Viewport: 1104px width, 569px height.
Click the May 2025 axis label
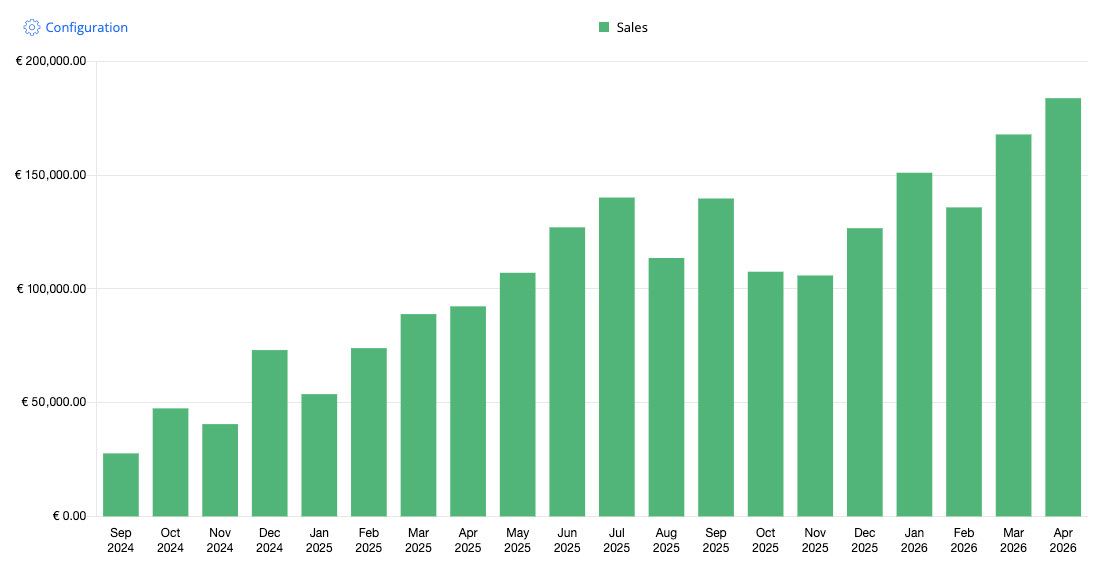518,540
